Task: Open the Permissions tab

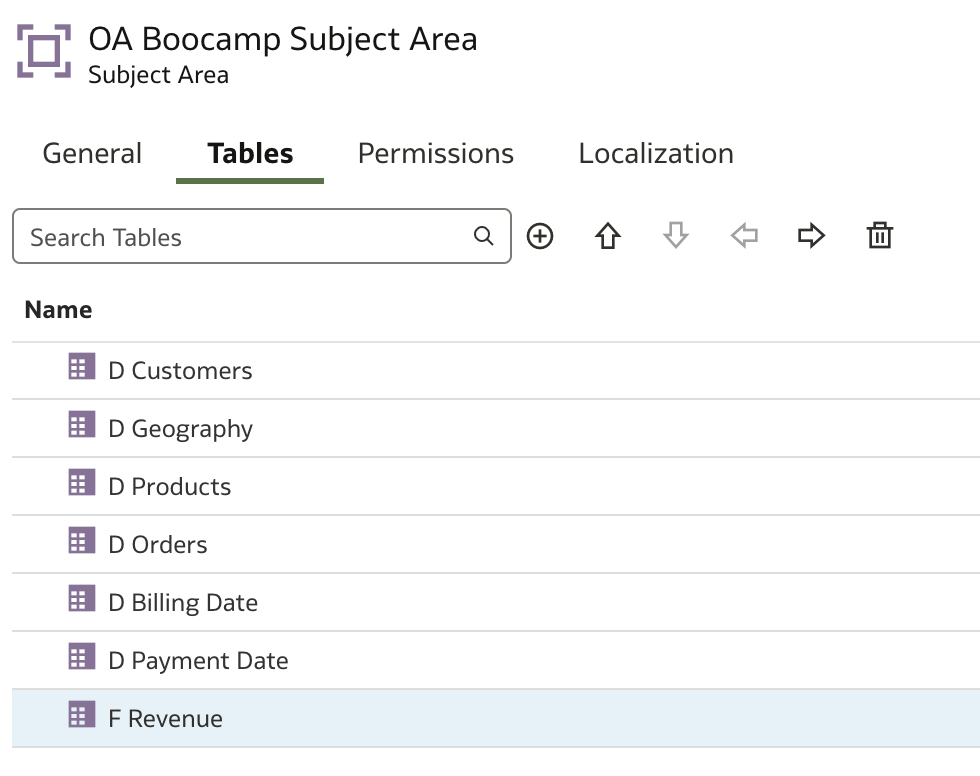Action: pyautogui.click(x=436, y=154)
